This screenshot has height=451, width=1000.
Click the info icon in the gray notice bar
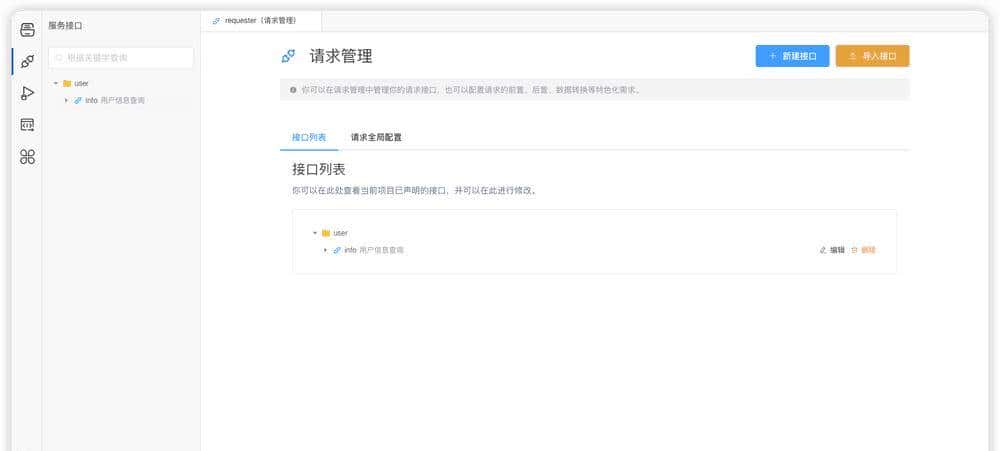[x=293, y=90]
